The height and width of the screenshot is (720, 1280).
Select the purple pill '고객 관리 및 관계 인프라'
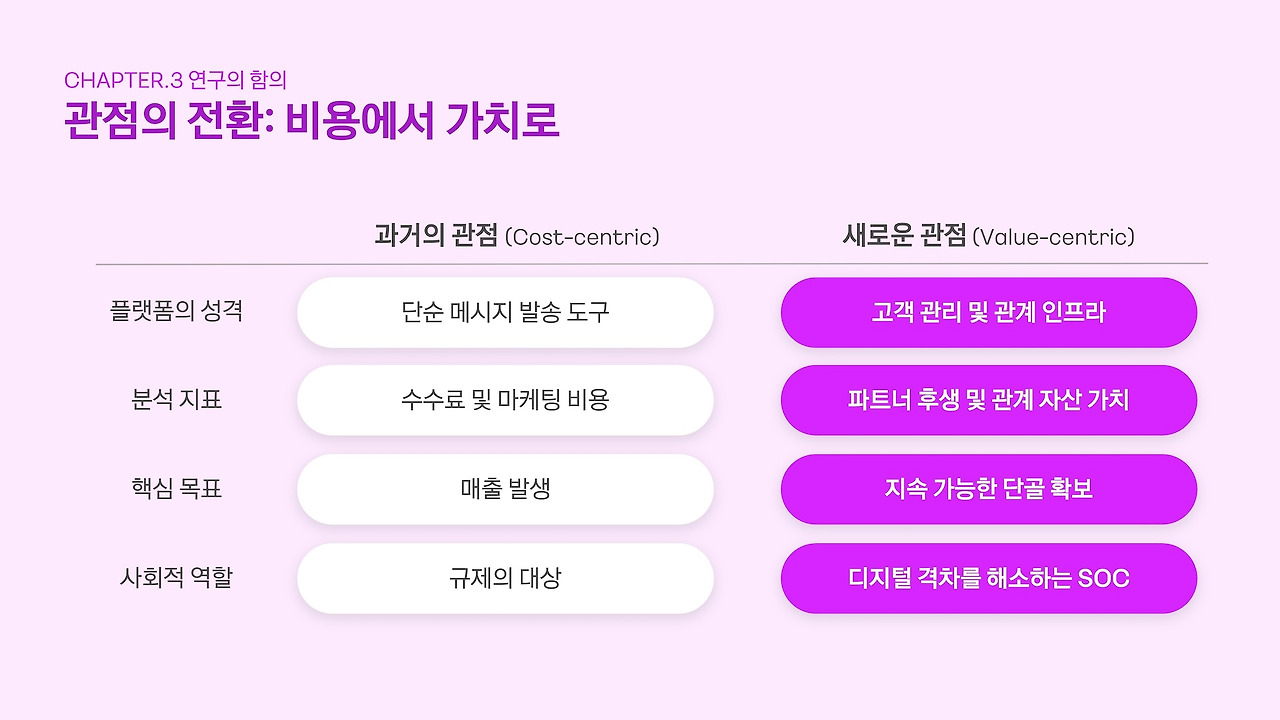[x=989, y=312]
